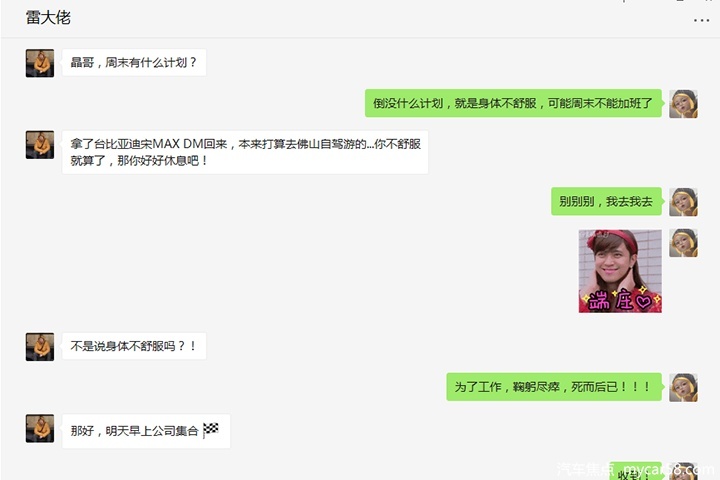Click the partially visible 收到 green bubble
Screen dimensions: 720x480
(x=636, y=471)
